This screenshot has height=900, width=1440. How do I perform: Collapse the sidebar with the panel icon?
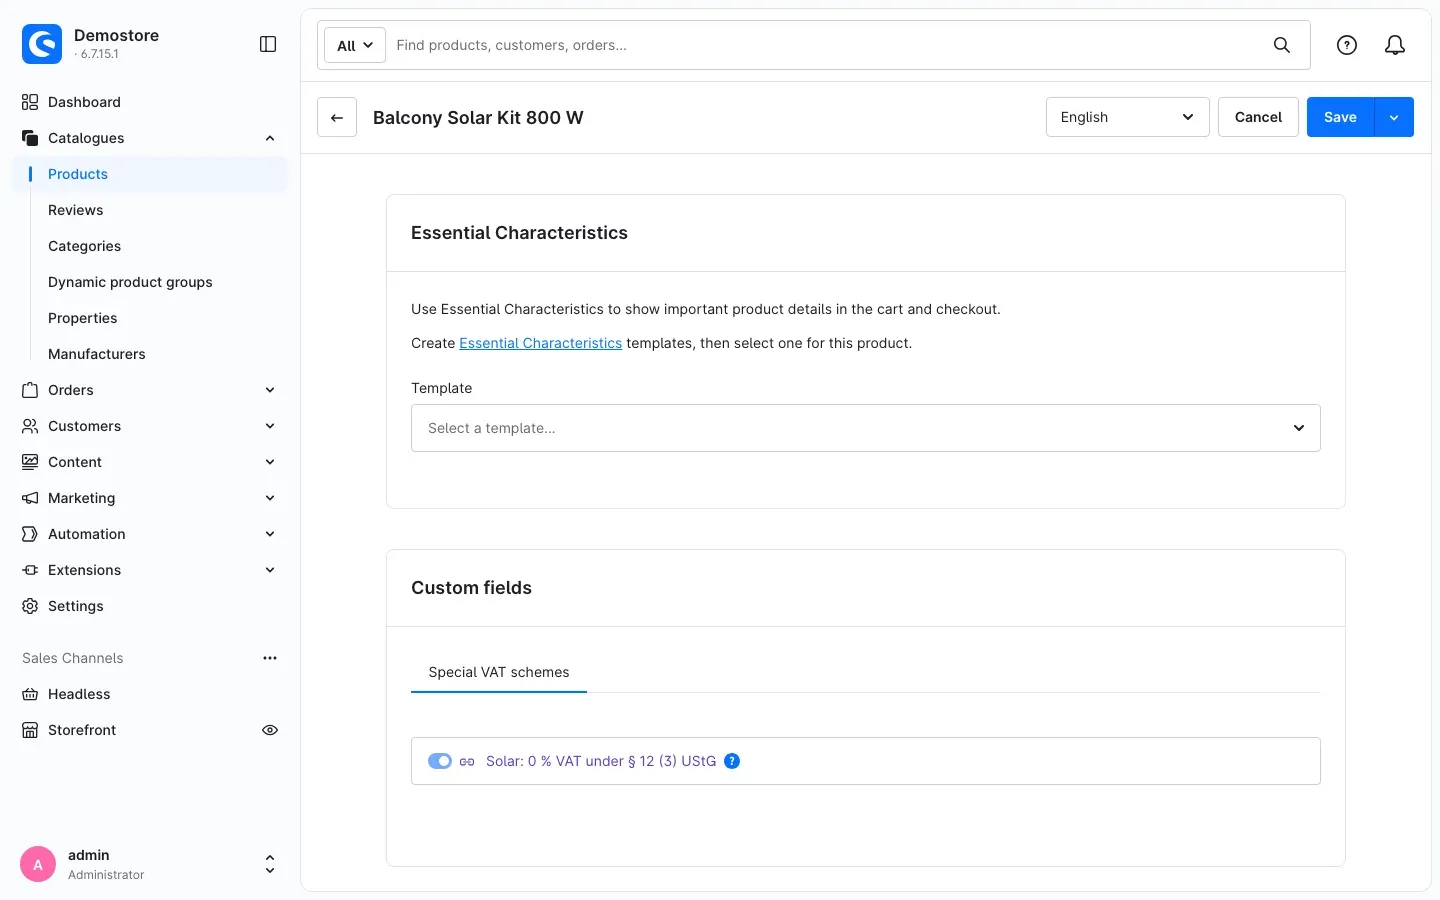click(268, 44)
